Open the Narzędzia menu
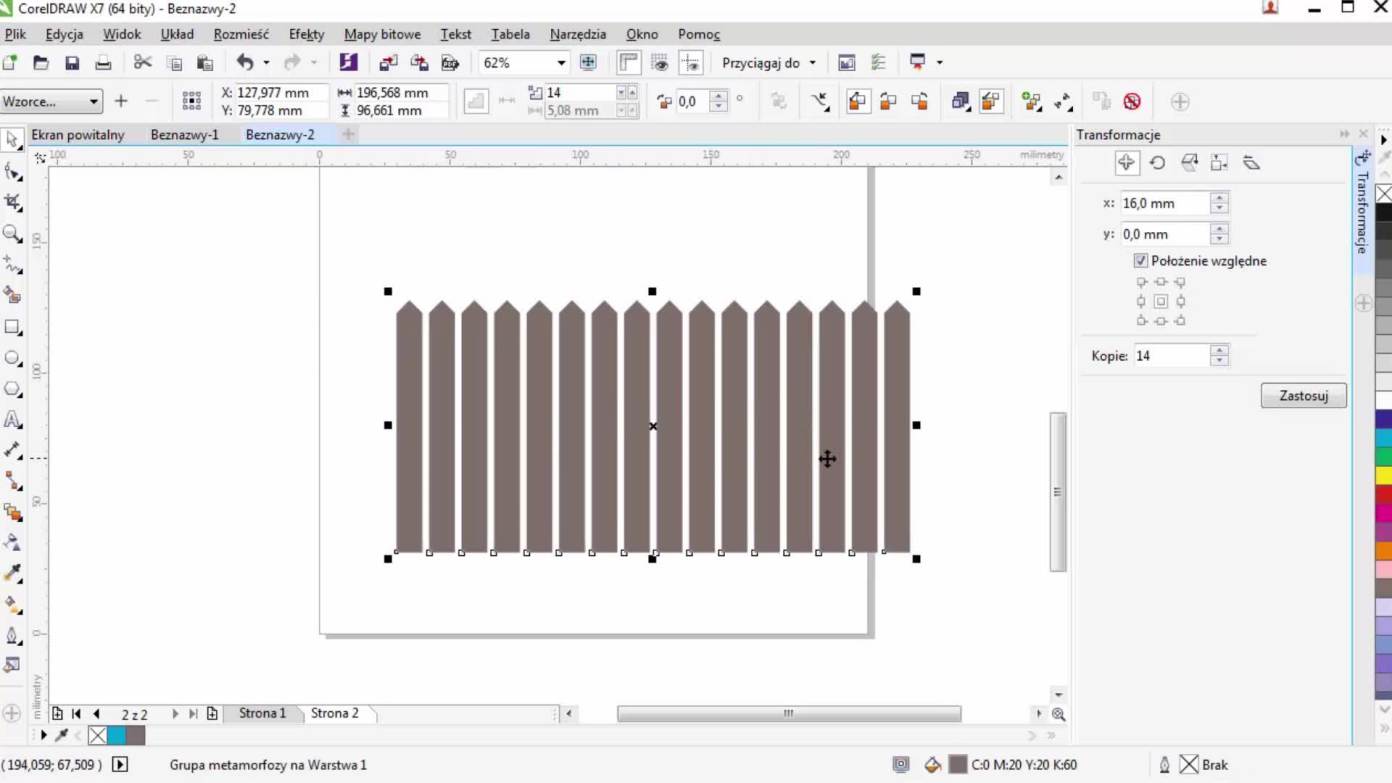 (577, 34)
